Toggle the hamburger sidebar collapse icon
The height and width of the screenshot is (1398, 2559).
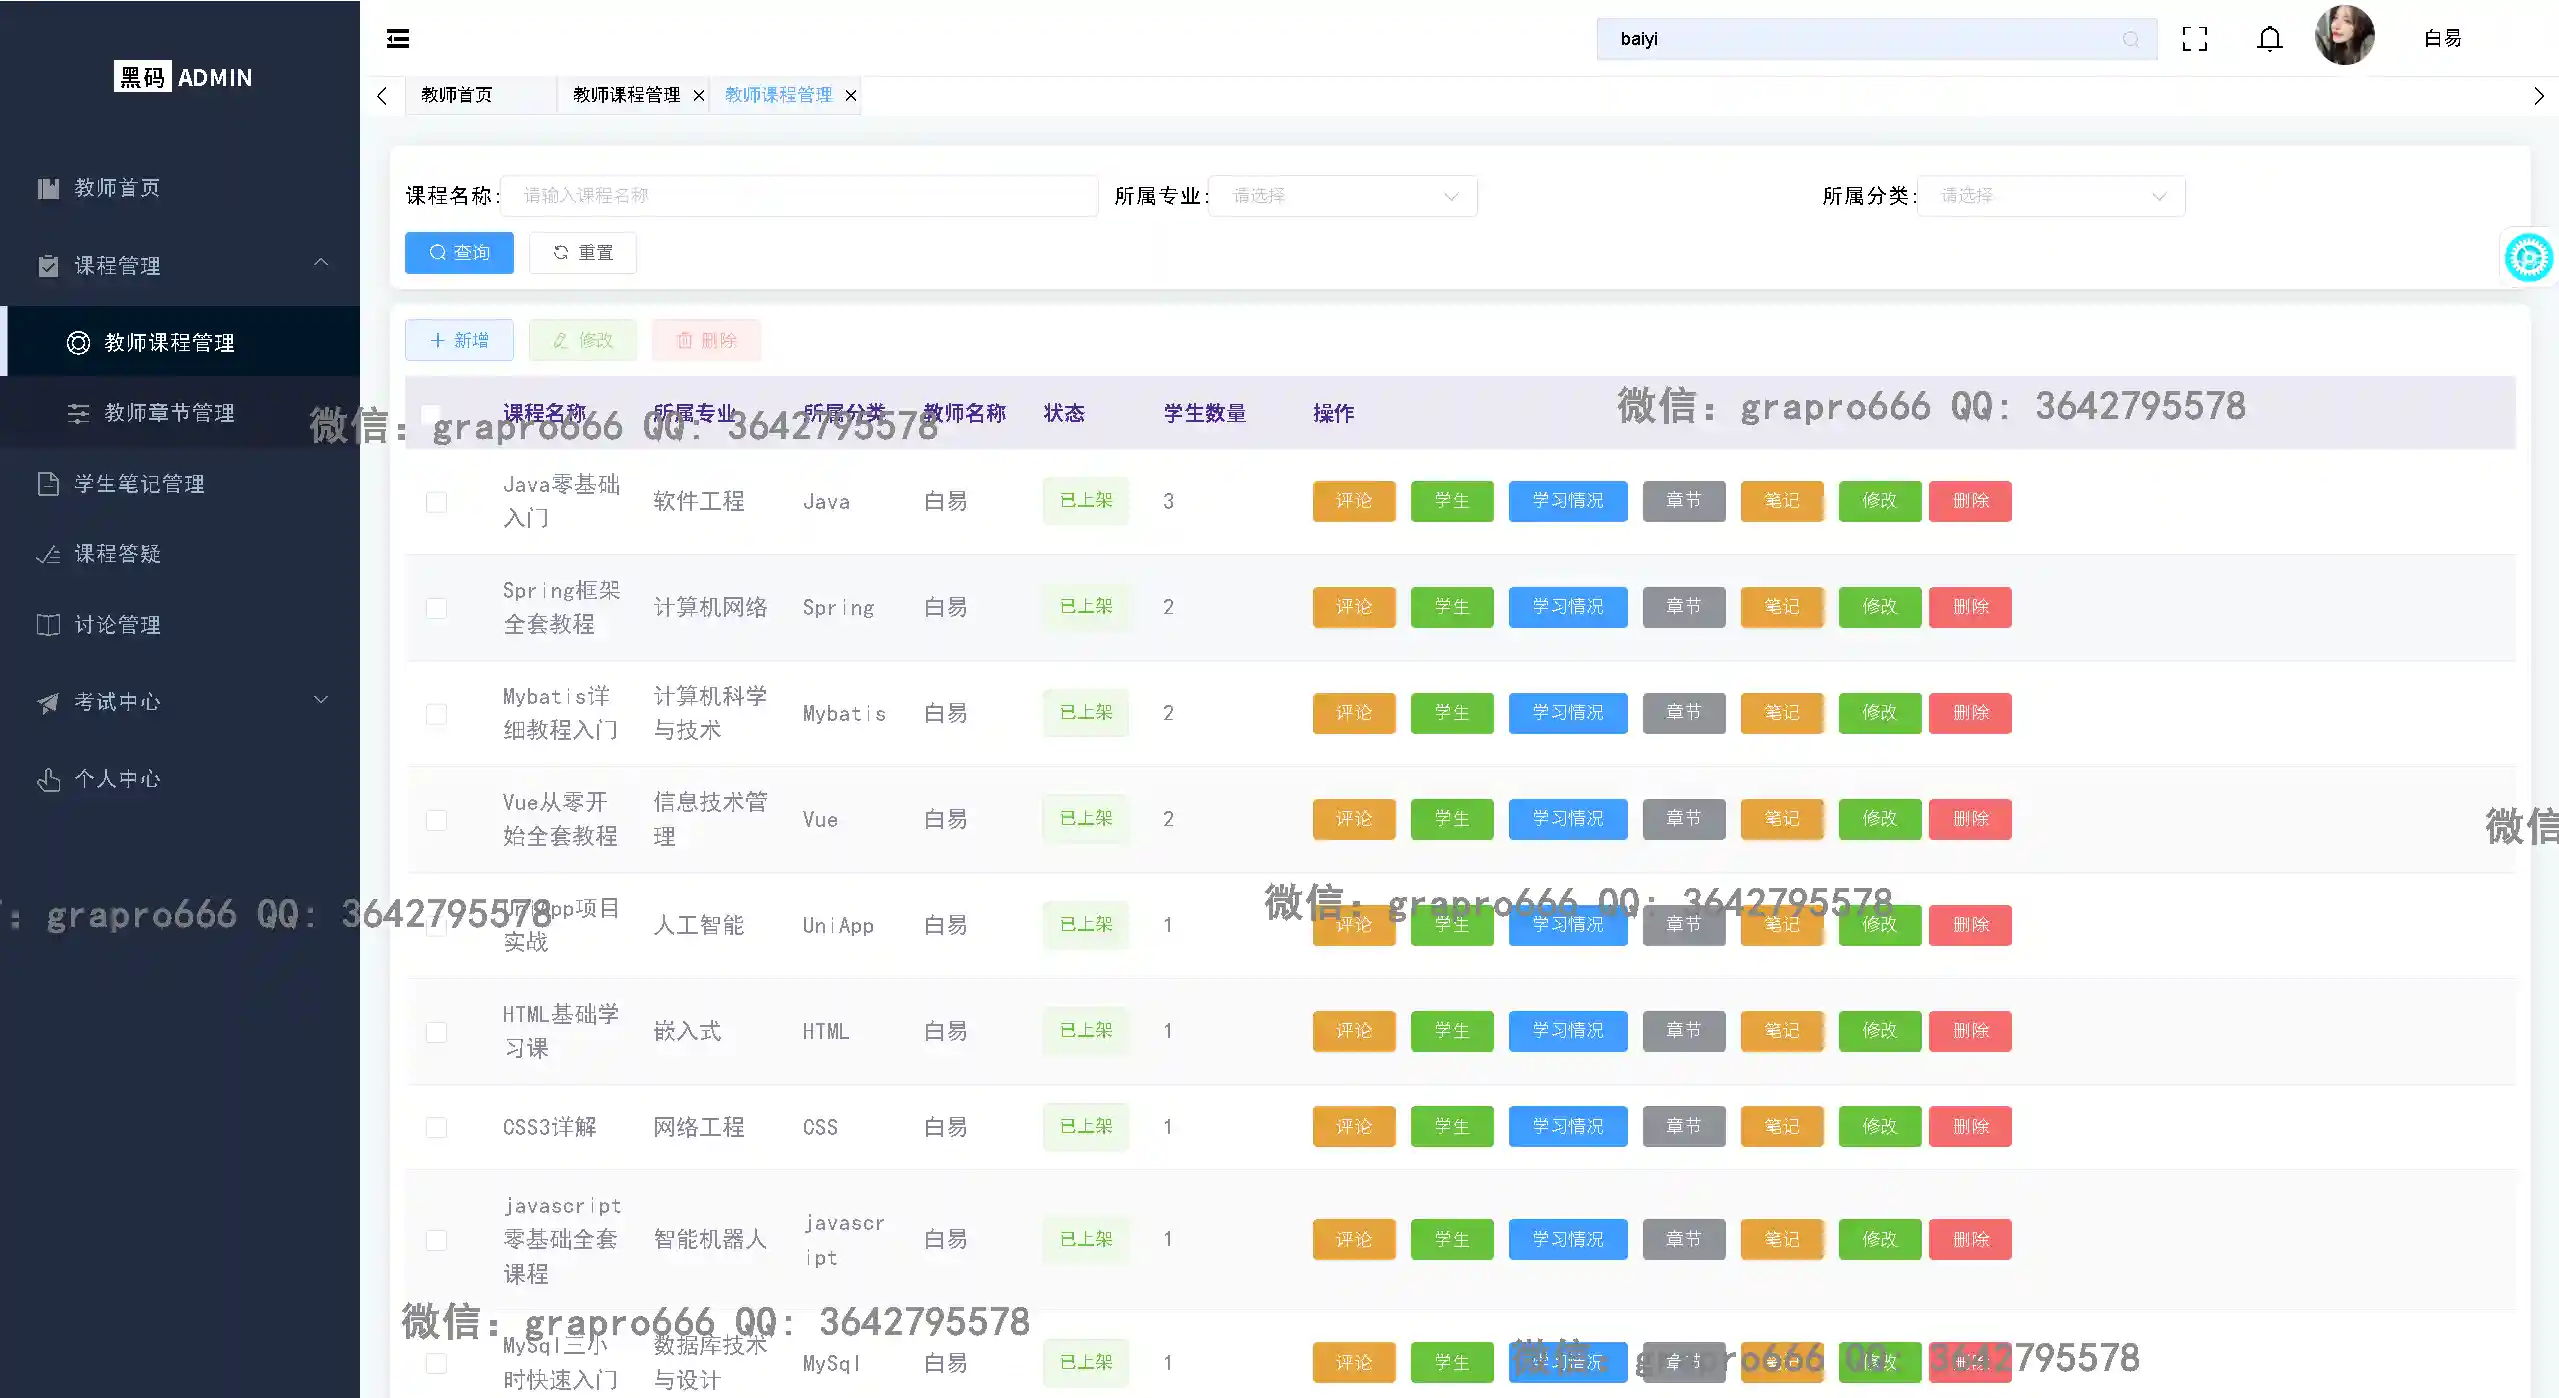398,39
